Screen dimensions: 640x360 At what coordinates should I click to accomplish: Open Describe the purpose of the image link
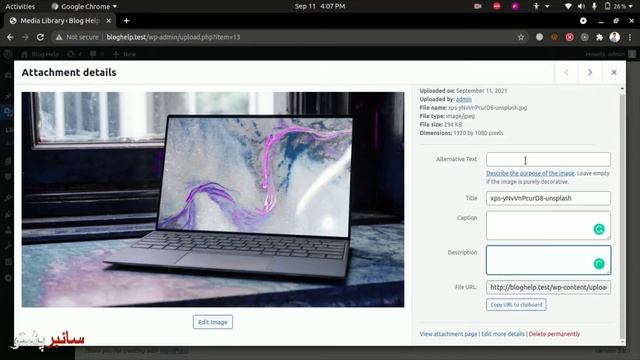click(x=530, y=173)
